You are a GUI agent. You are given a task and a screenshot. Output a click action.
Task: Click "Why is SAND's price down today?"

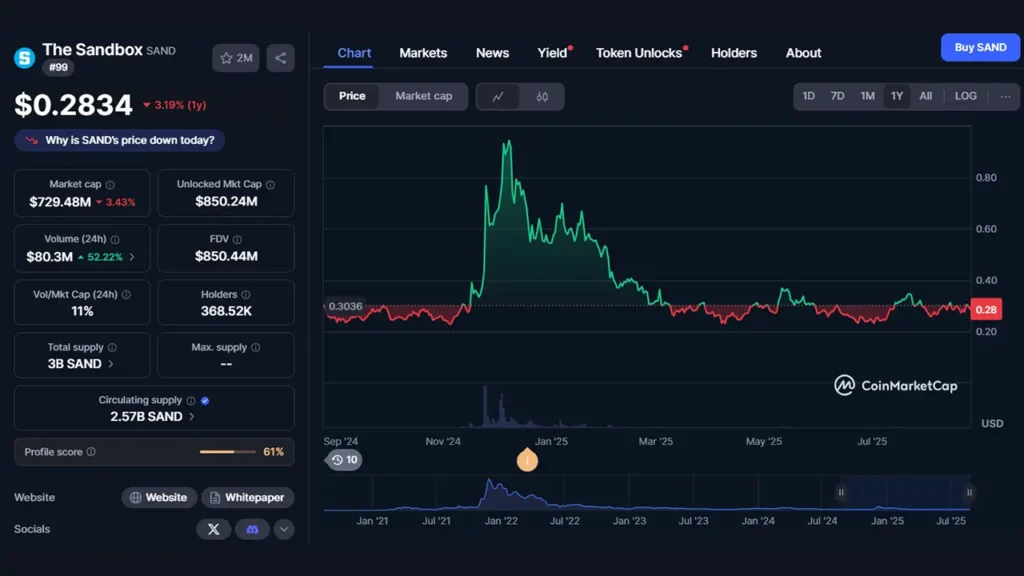click(120, 140)
